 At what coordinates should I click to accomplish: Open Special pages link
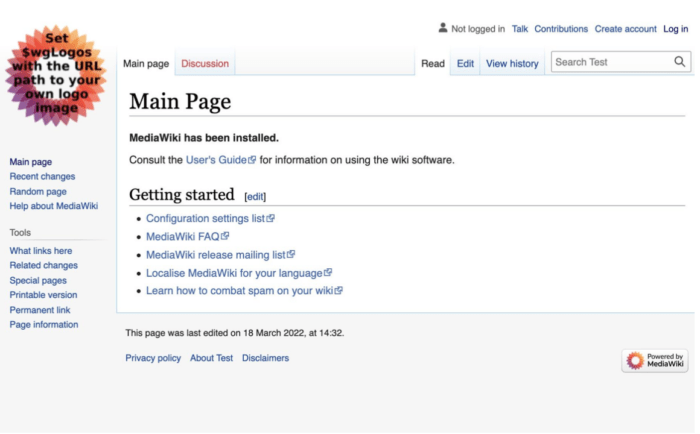tap(38, 280)
